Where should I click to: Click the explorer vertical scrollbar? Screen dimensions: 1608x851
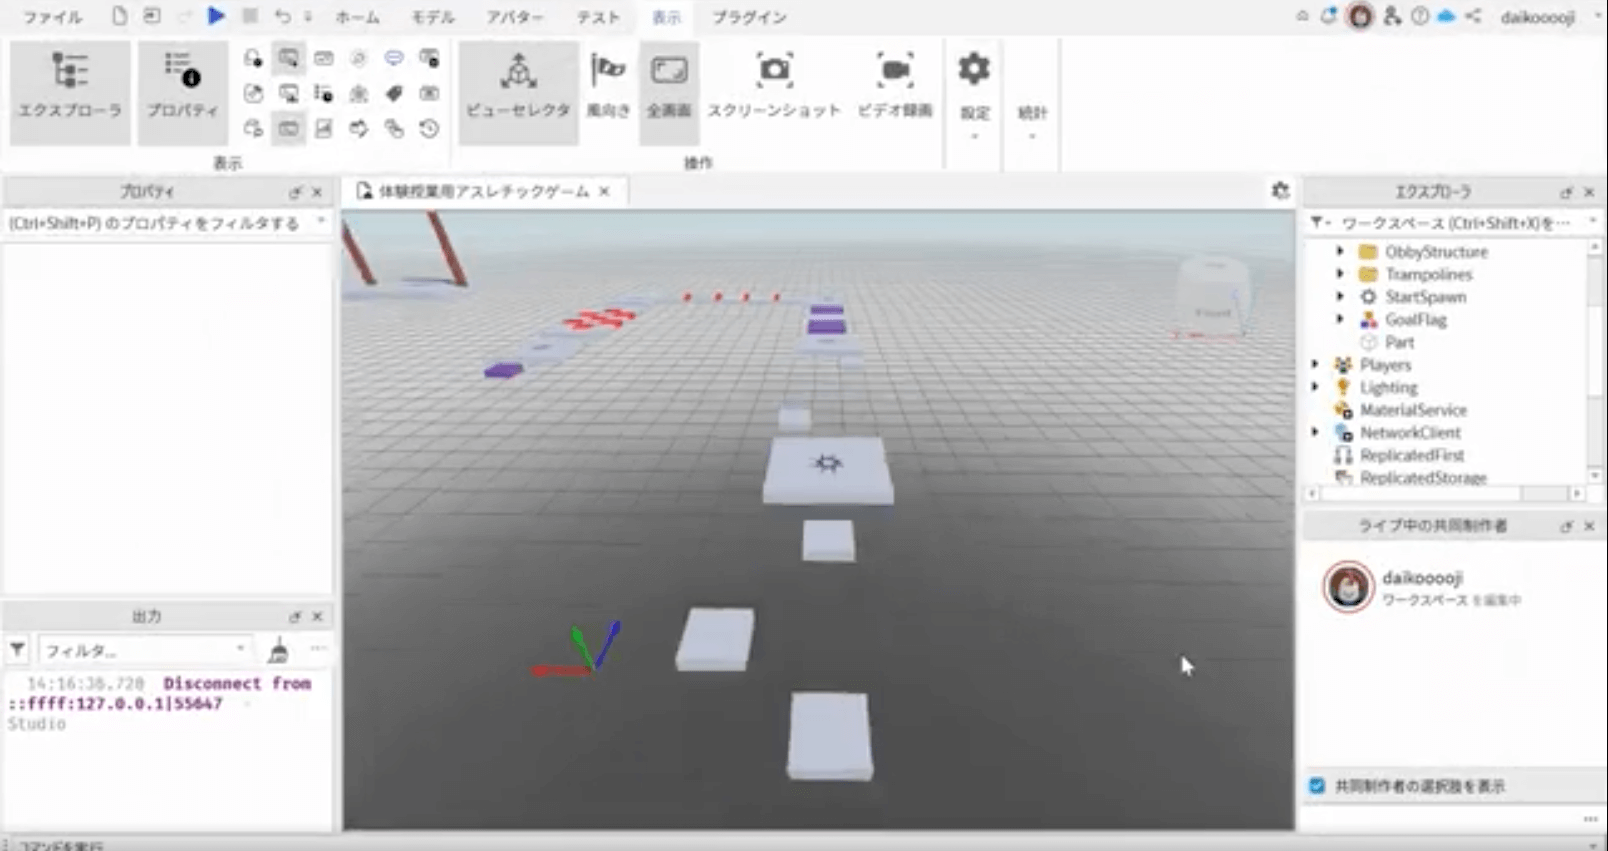click(1595, 362)
